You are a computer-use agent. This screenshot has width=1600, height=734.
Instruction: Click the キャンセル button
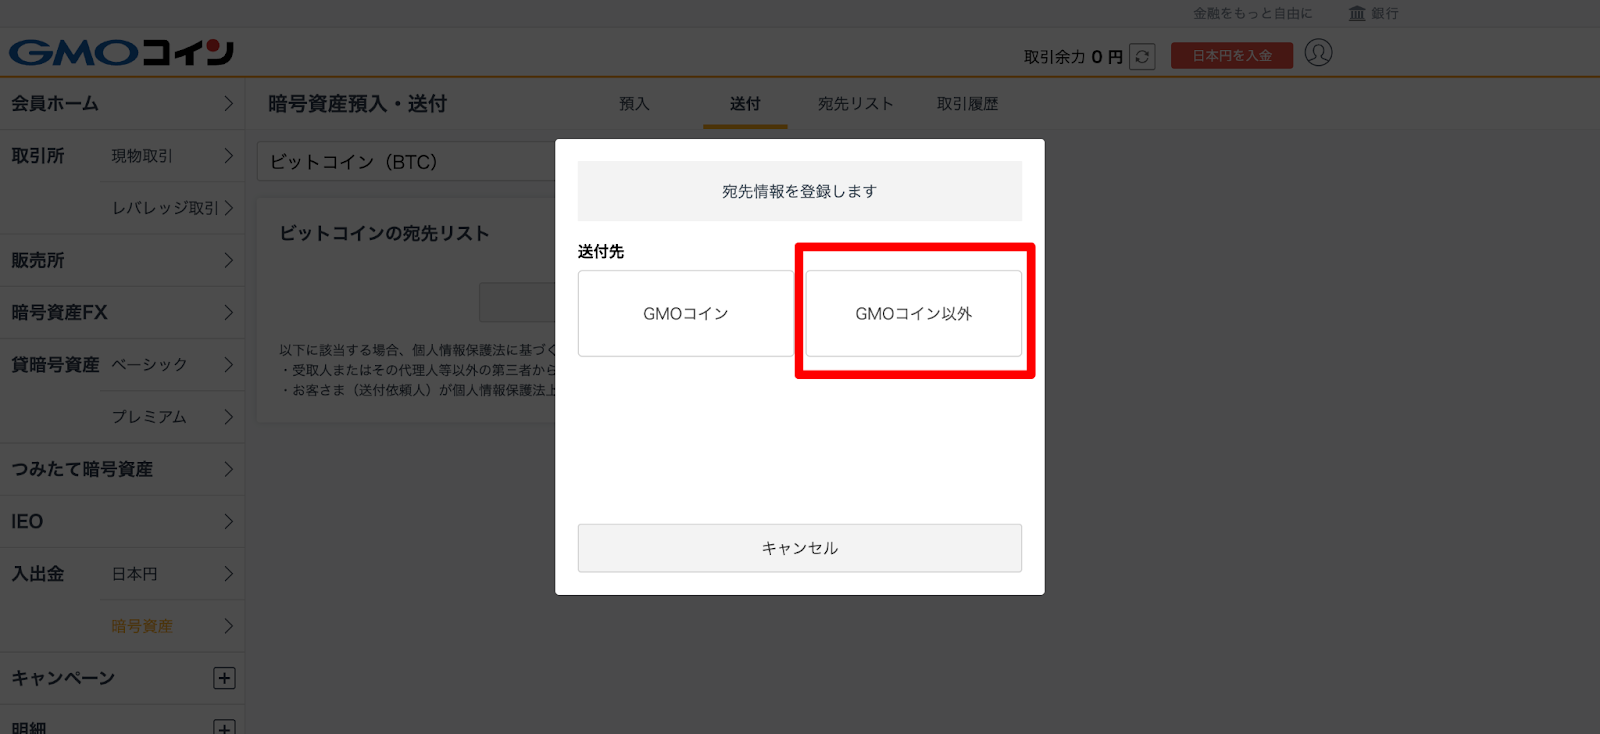[x=800, y=548]
